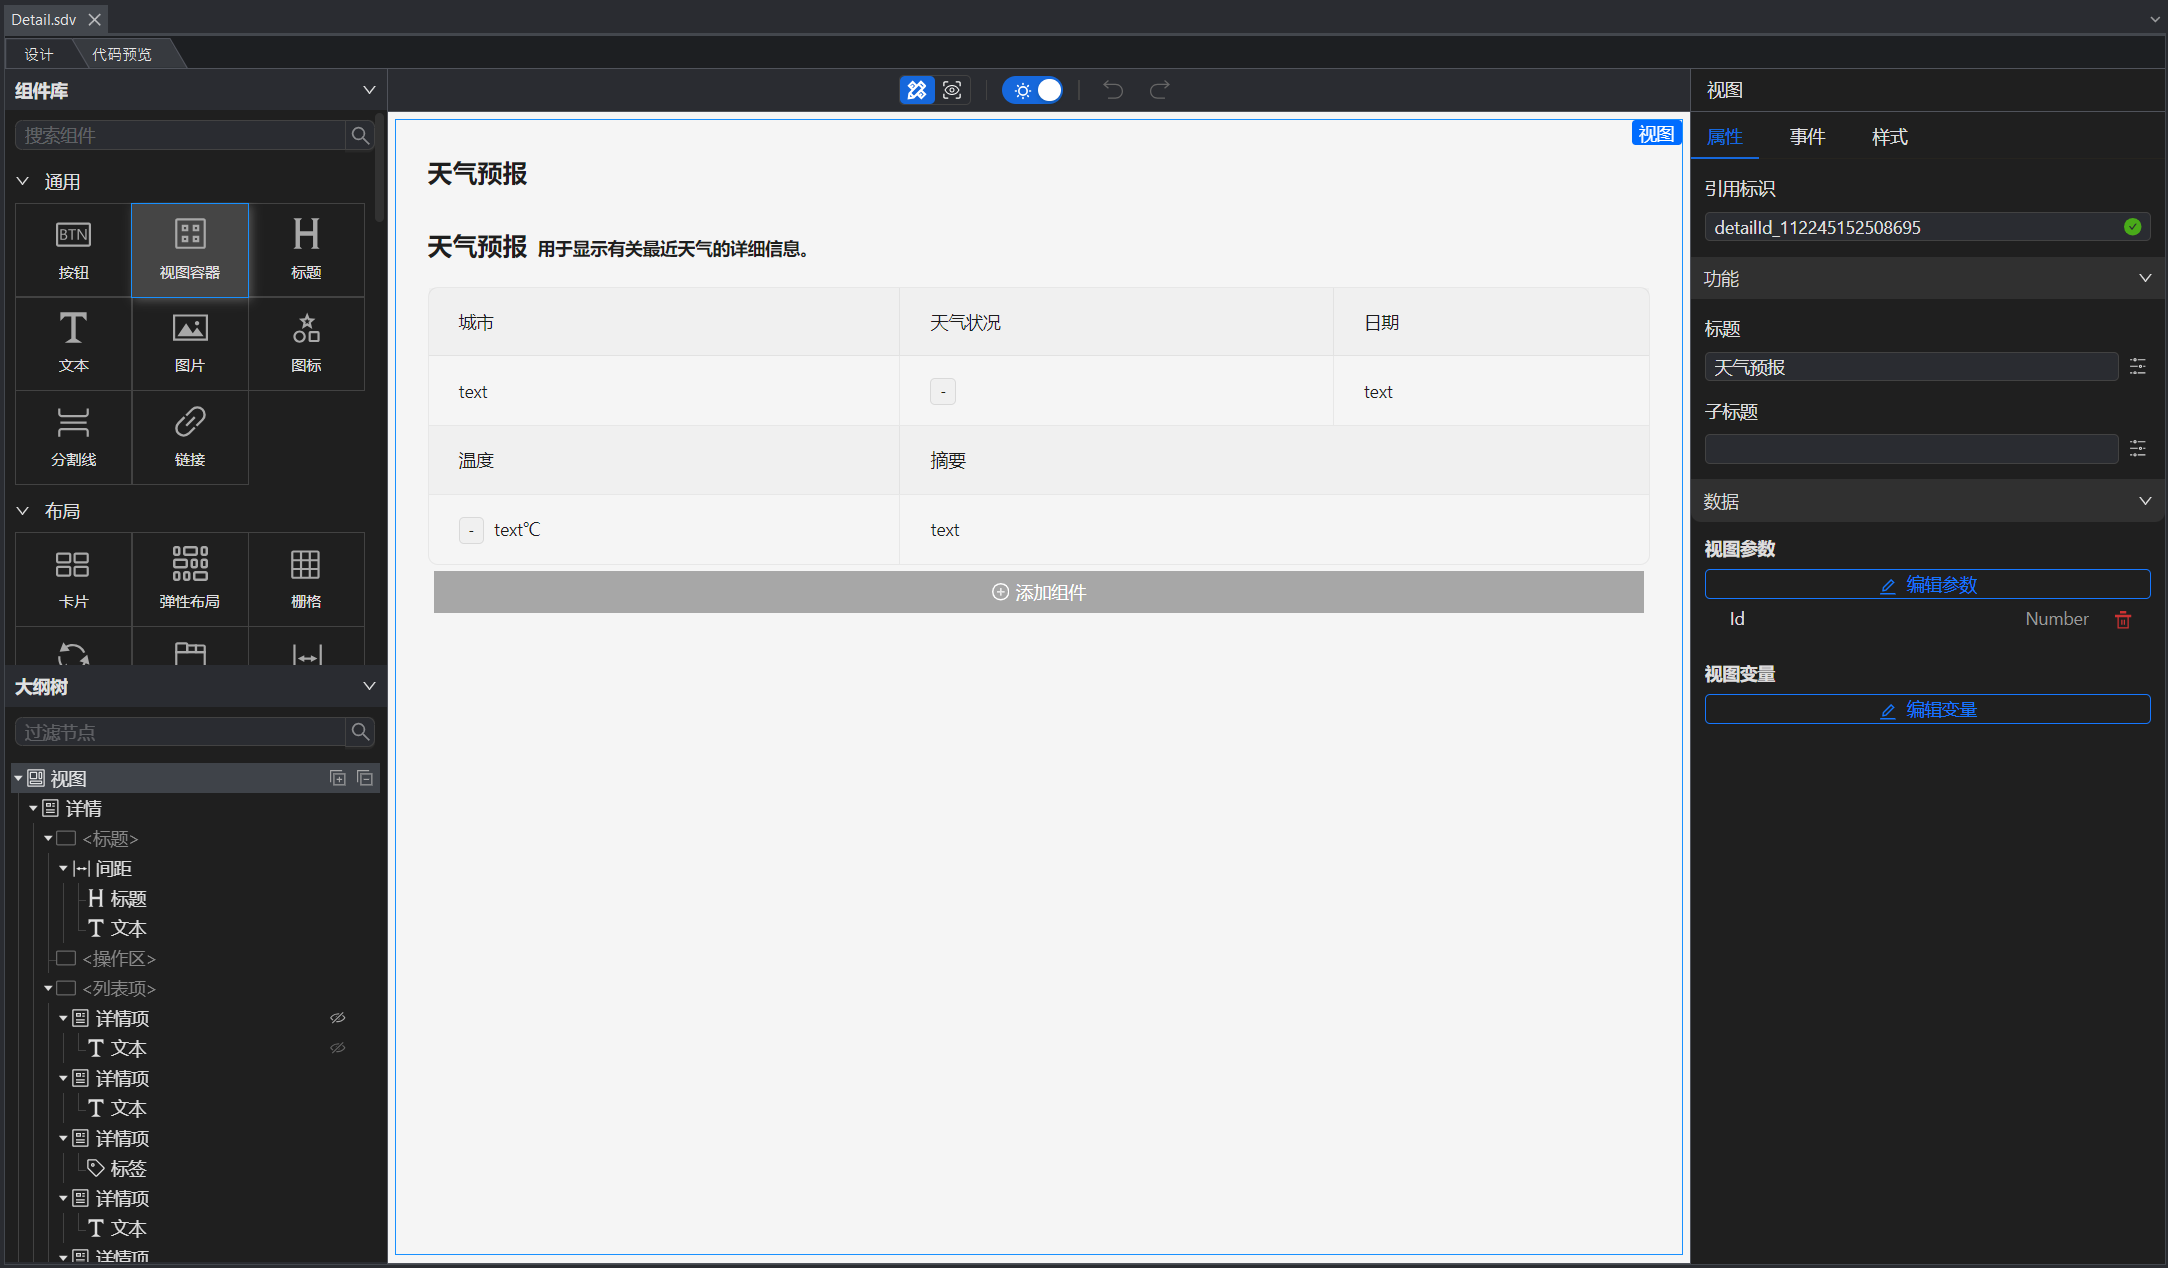Select the 标题 heading component icon
Image resolution: width=2168 pixels, height=1268 pixels.
(306, 249)
